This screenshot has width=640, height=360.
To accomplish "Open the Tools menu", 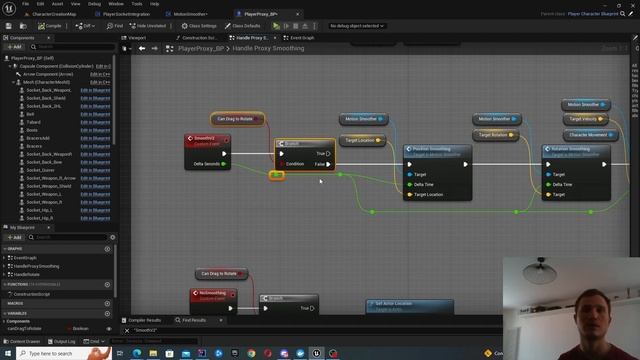I will tap(137, 4).
